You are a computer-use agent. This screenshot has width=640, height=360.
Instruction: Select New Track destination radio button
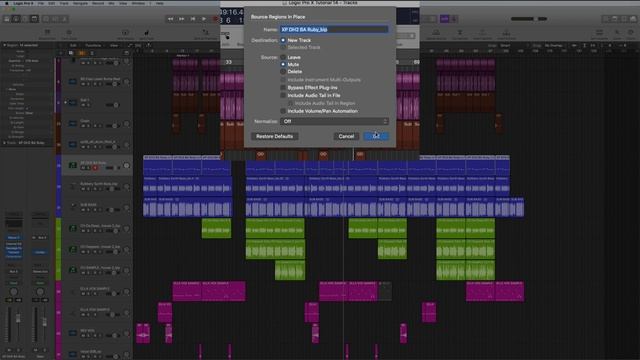(283, 40)
